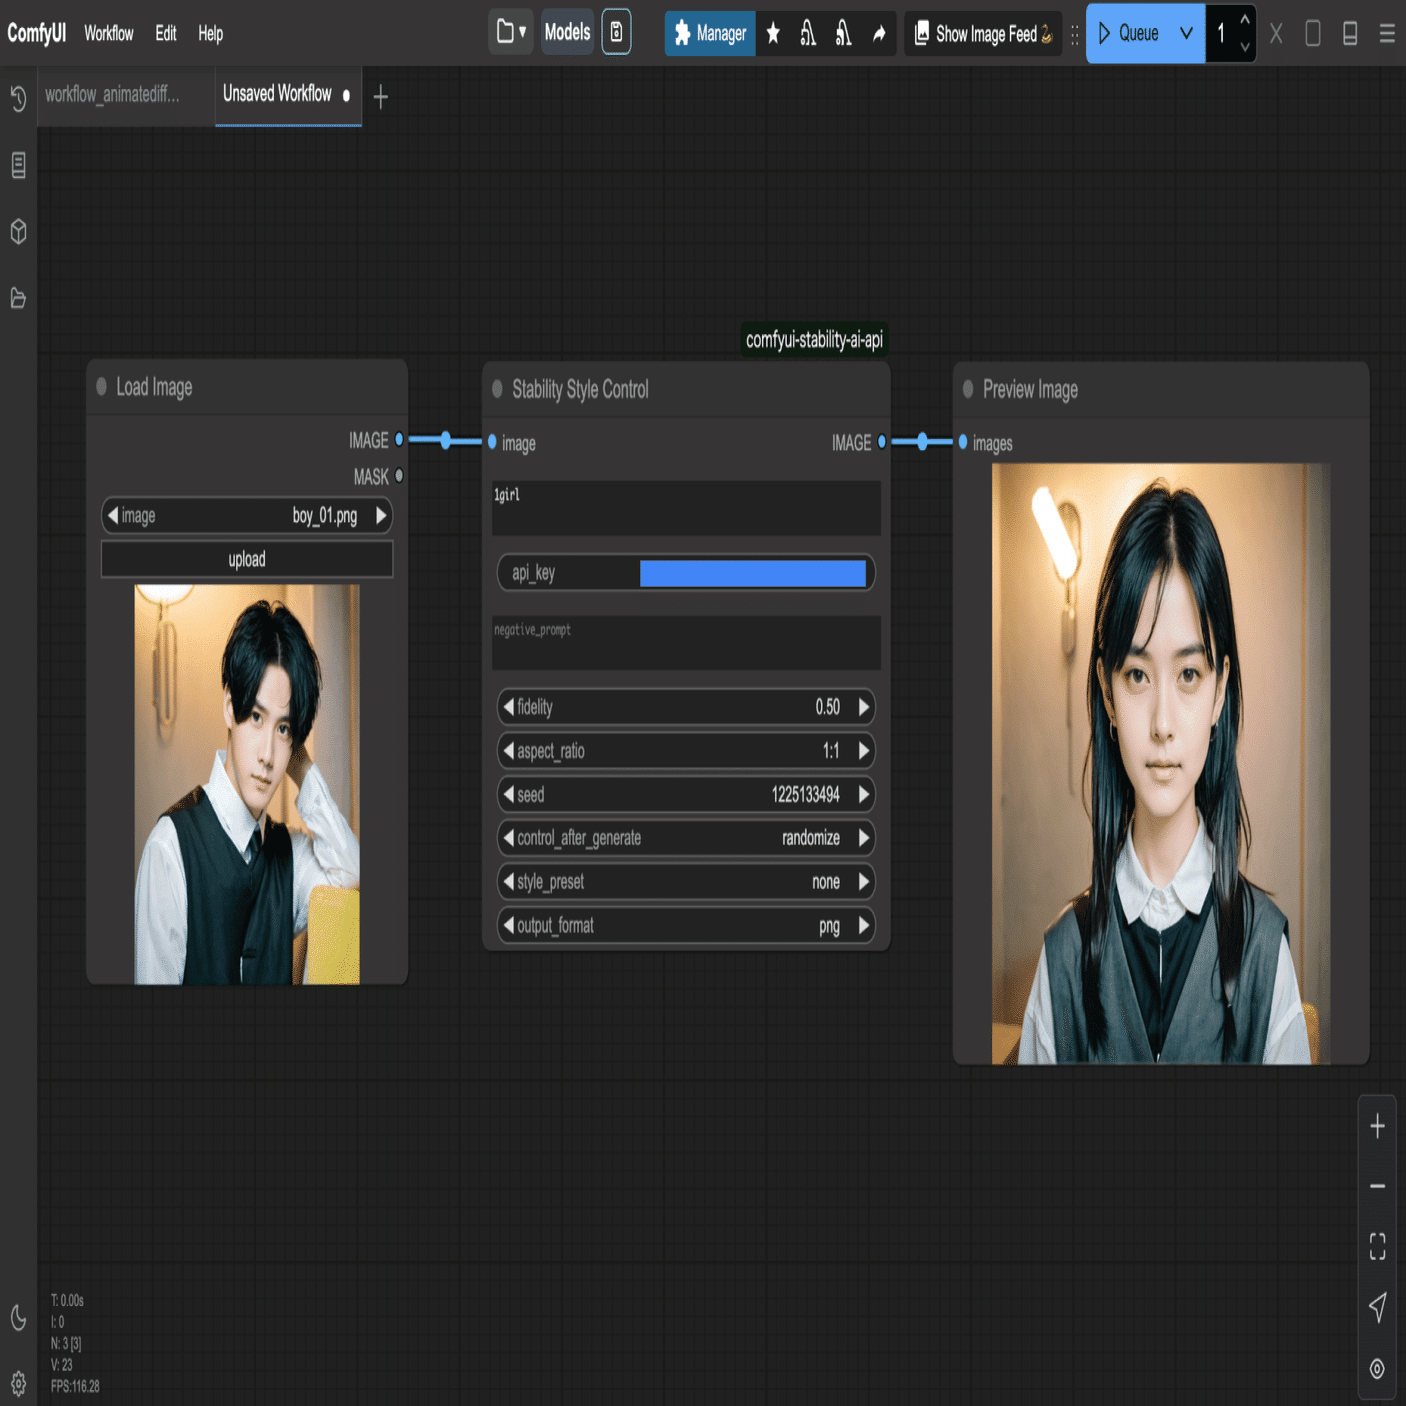Collapse the Stability Style Control node dot
Screen dimensions: 1406x1406
pos(497,389)
